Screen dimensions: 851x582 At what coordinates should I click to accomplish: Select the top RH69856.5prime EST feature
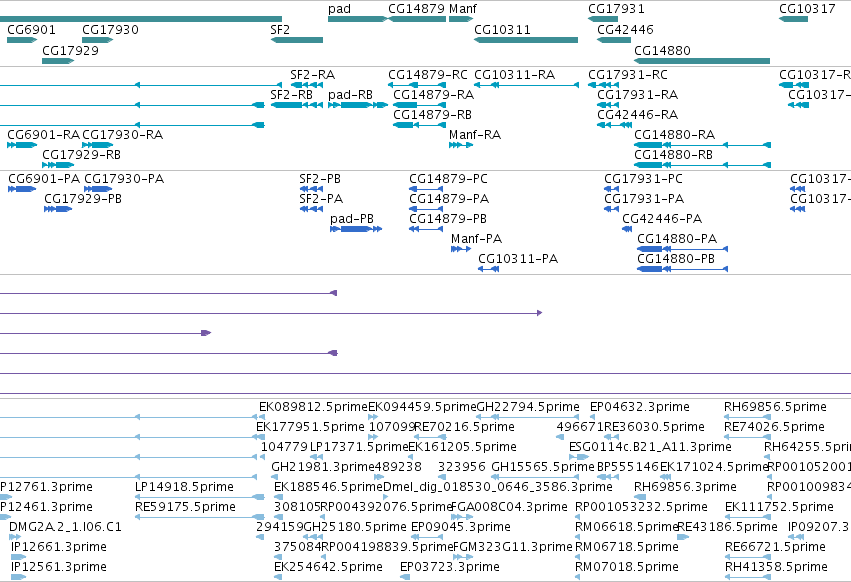click(x=747, y=417)
